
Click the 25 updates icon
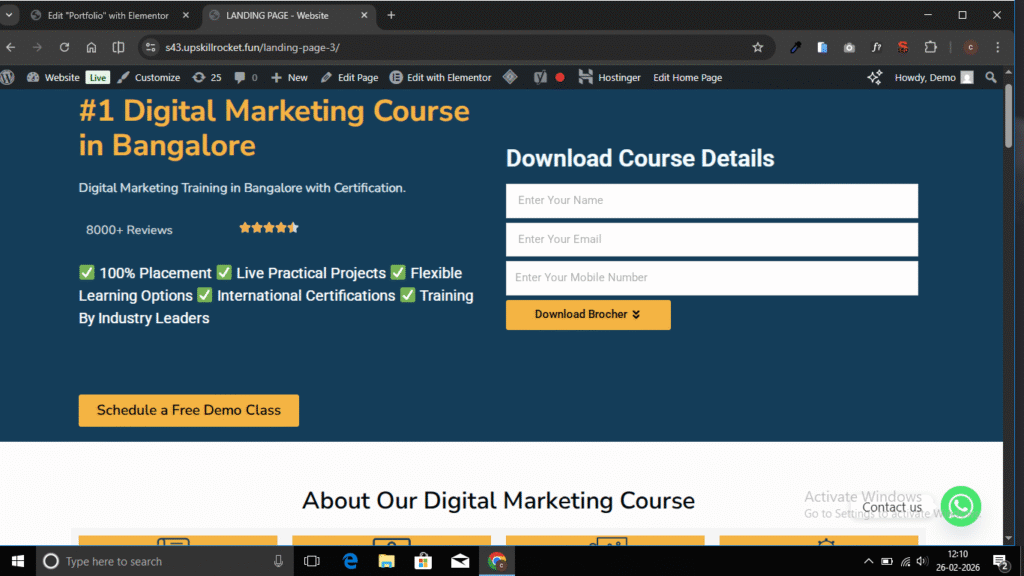[207, 77]
